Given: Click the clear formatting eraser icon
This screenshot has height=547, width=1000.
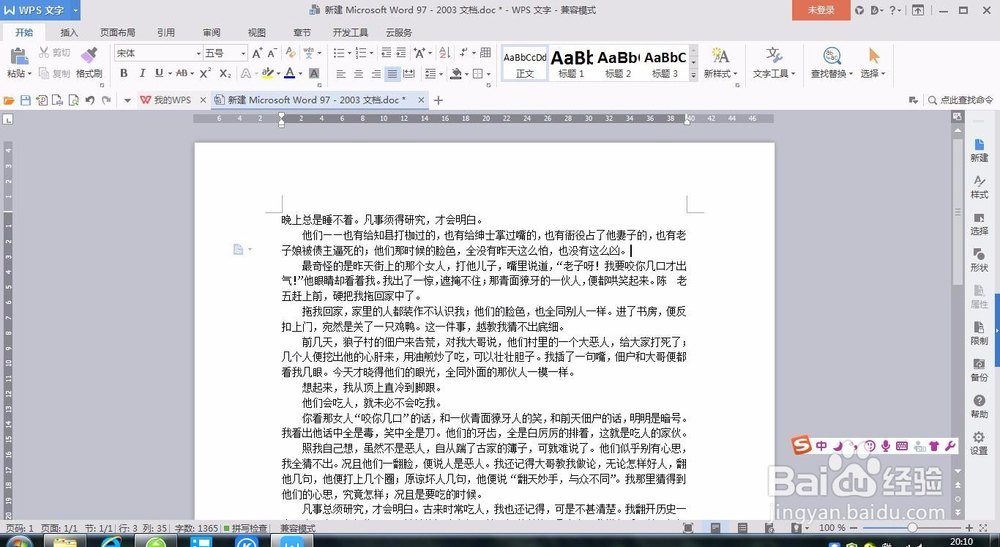Looking at the screenshot, I should [290, 53].
